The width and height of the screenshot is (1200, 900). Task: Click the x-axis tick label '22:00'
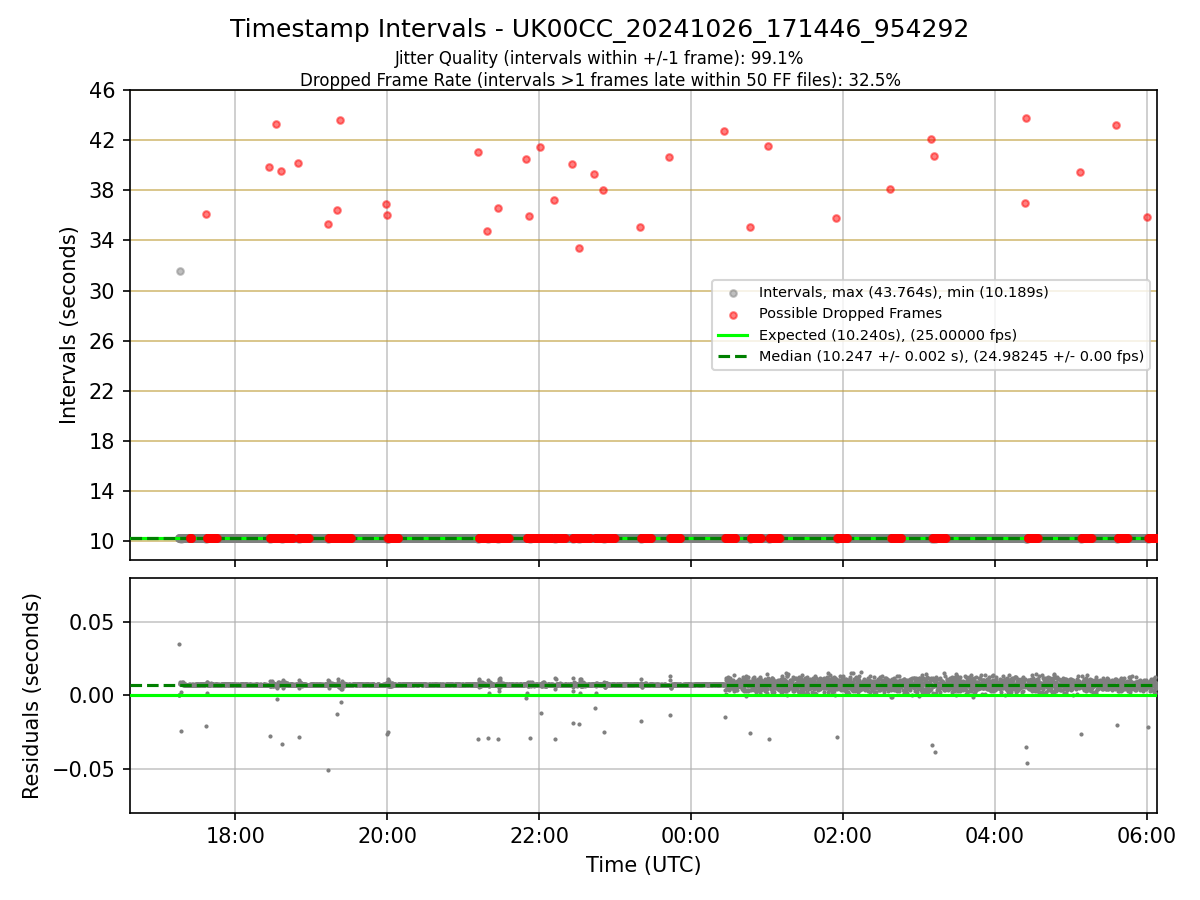(539, 835)
